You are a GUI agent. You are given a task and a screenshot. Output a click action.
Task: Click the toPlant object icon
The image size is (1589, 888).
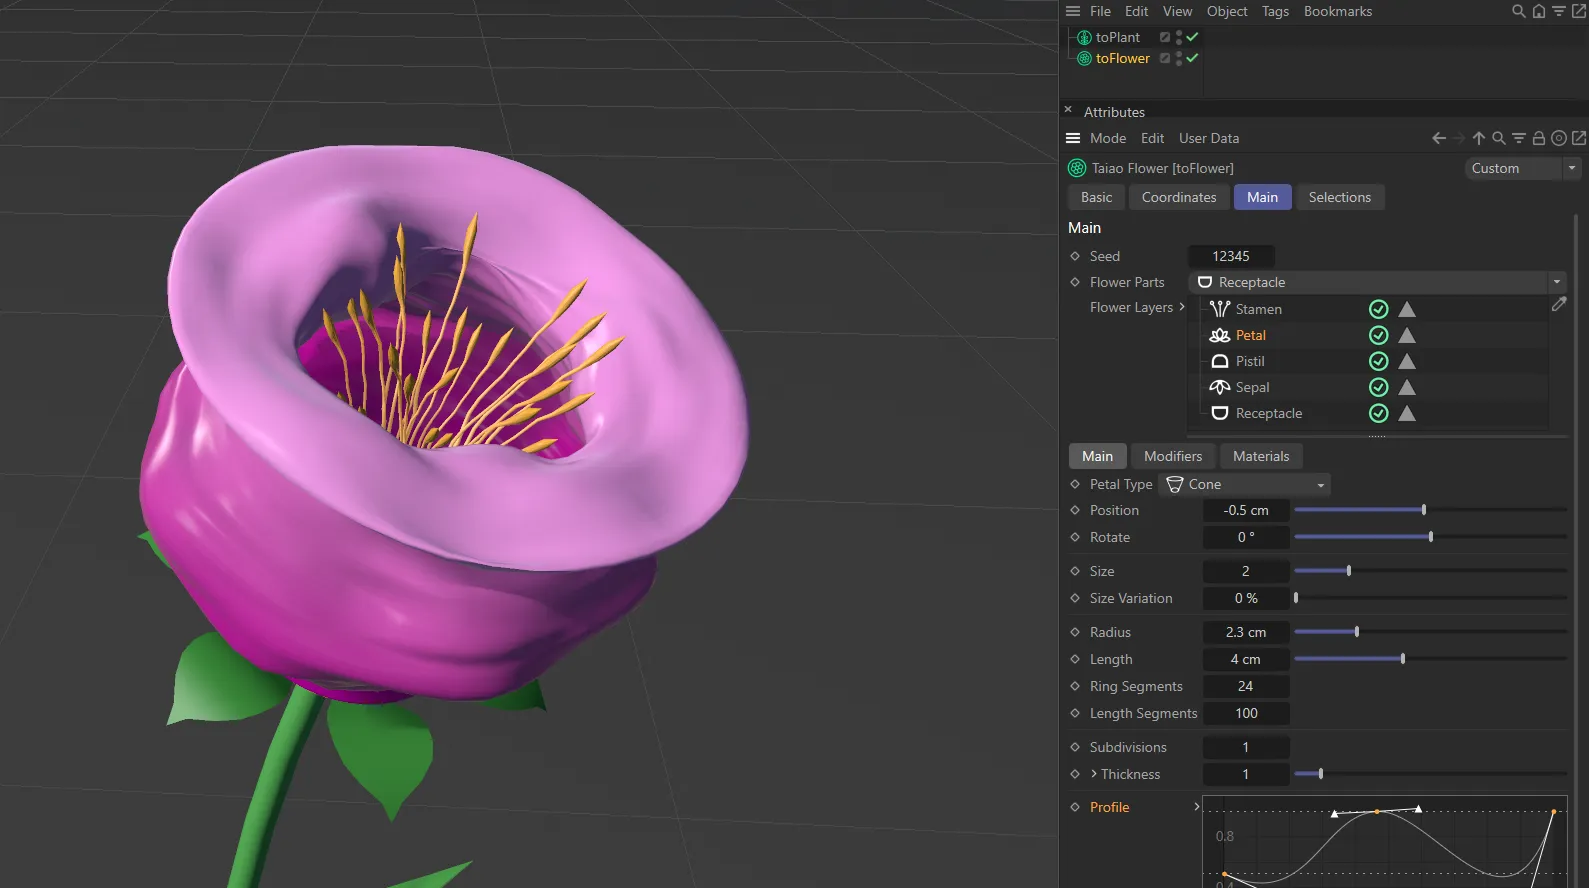coord(1084,37)
